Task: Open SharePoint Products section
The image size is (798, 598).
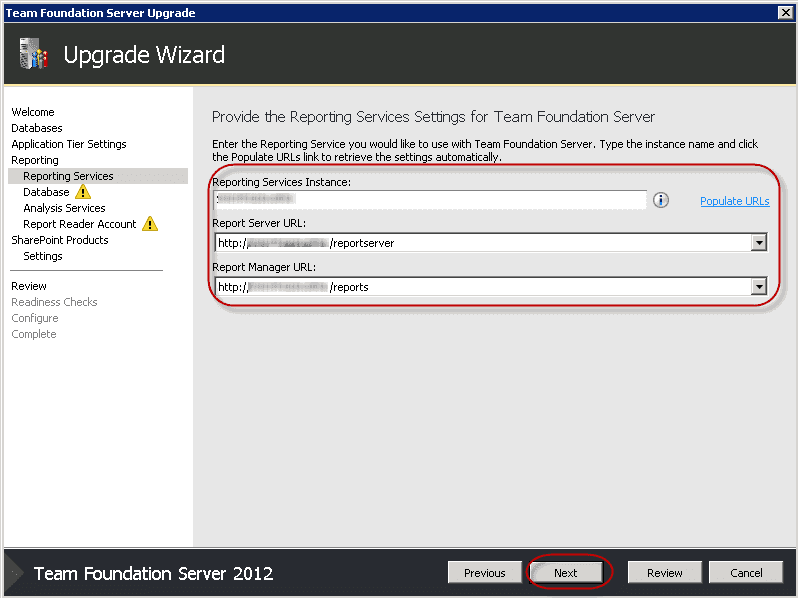Action: 60,240
